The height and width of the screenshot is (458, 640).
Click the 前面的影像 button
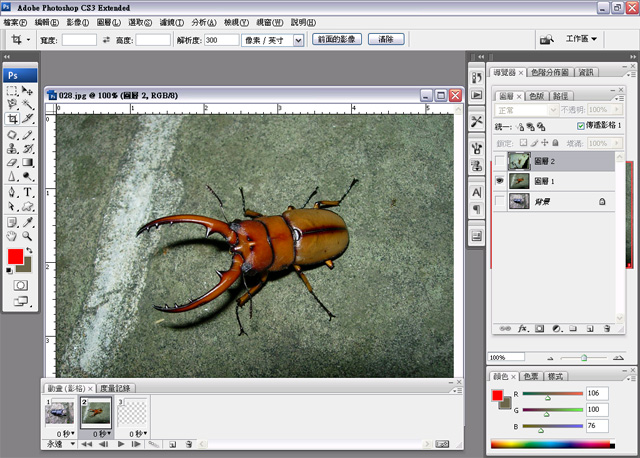(x=336, y=40)
